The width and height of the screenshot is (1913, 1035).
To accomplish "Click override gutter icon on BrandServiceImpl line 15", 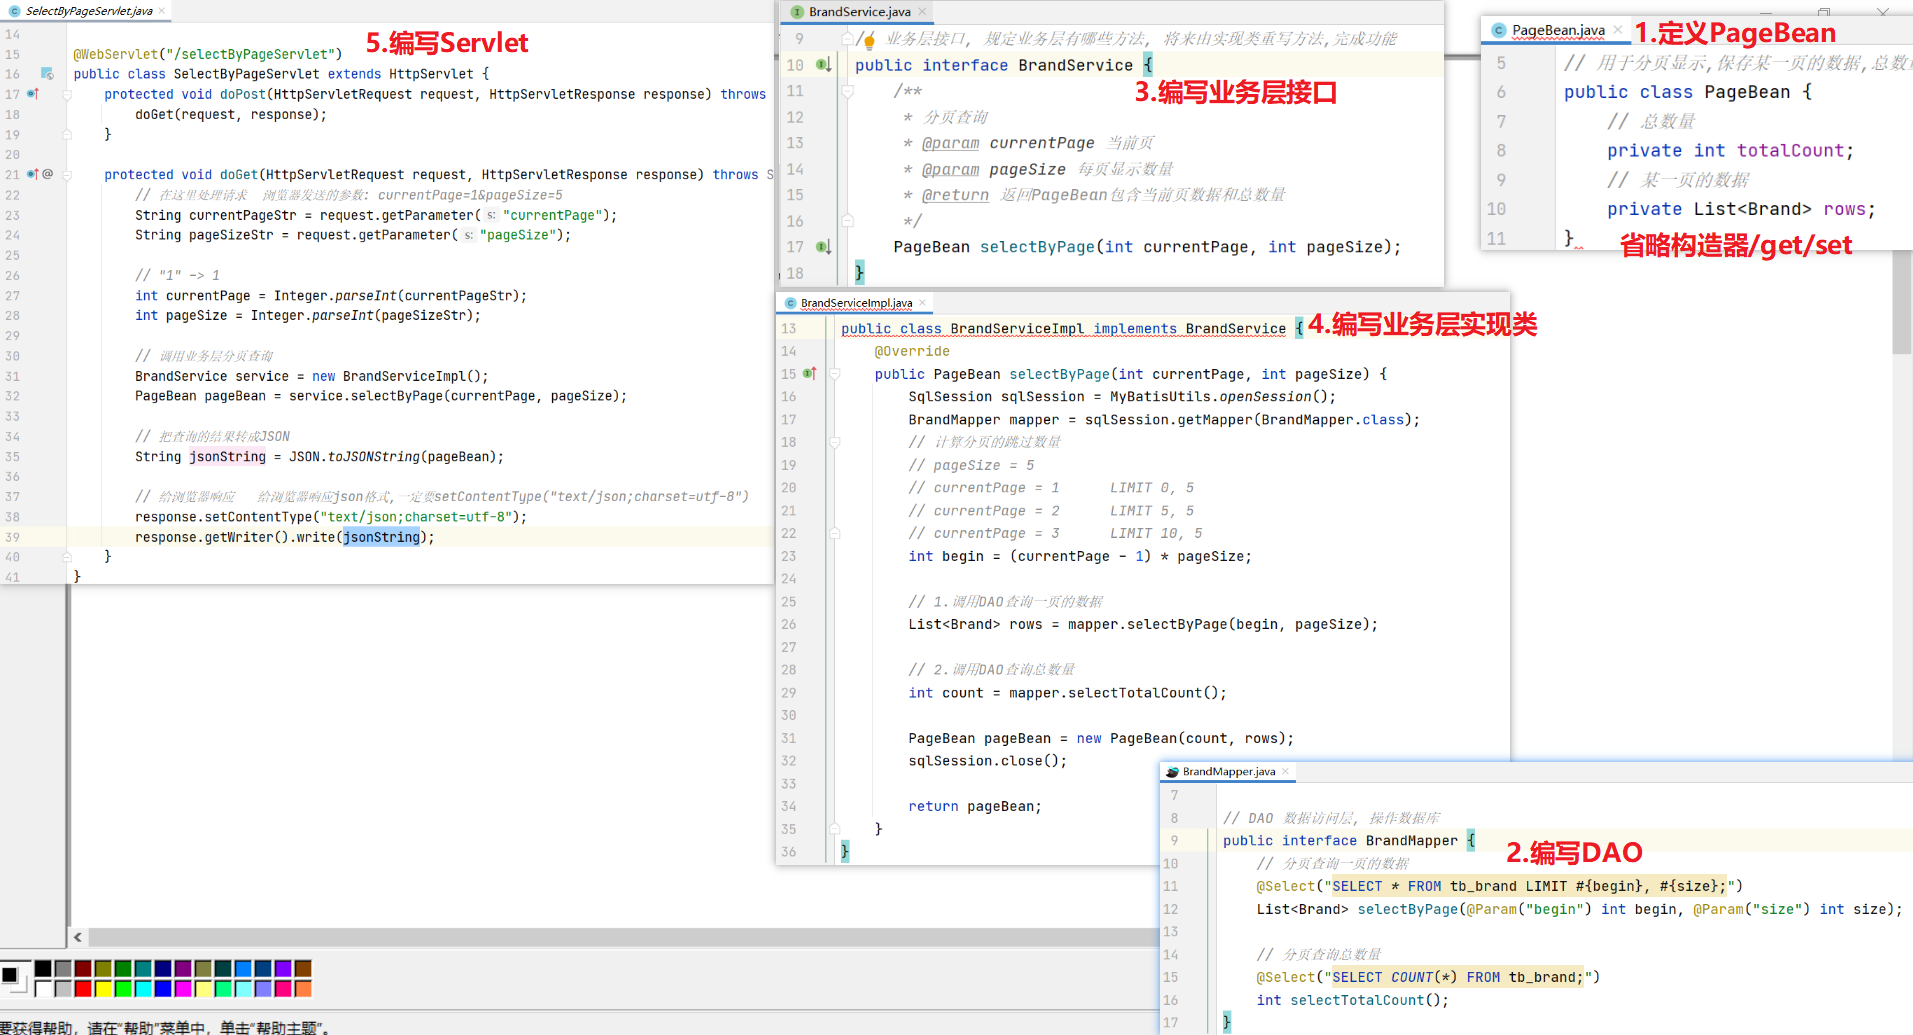I will [x=810, y=374].
